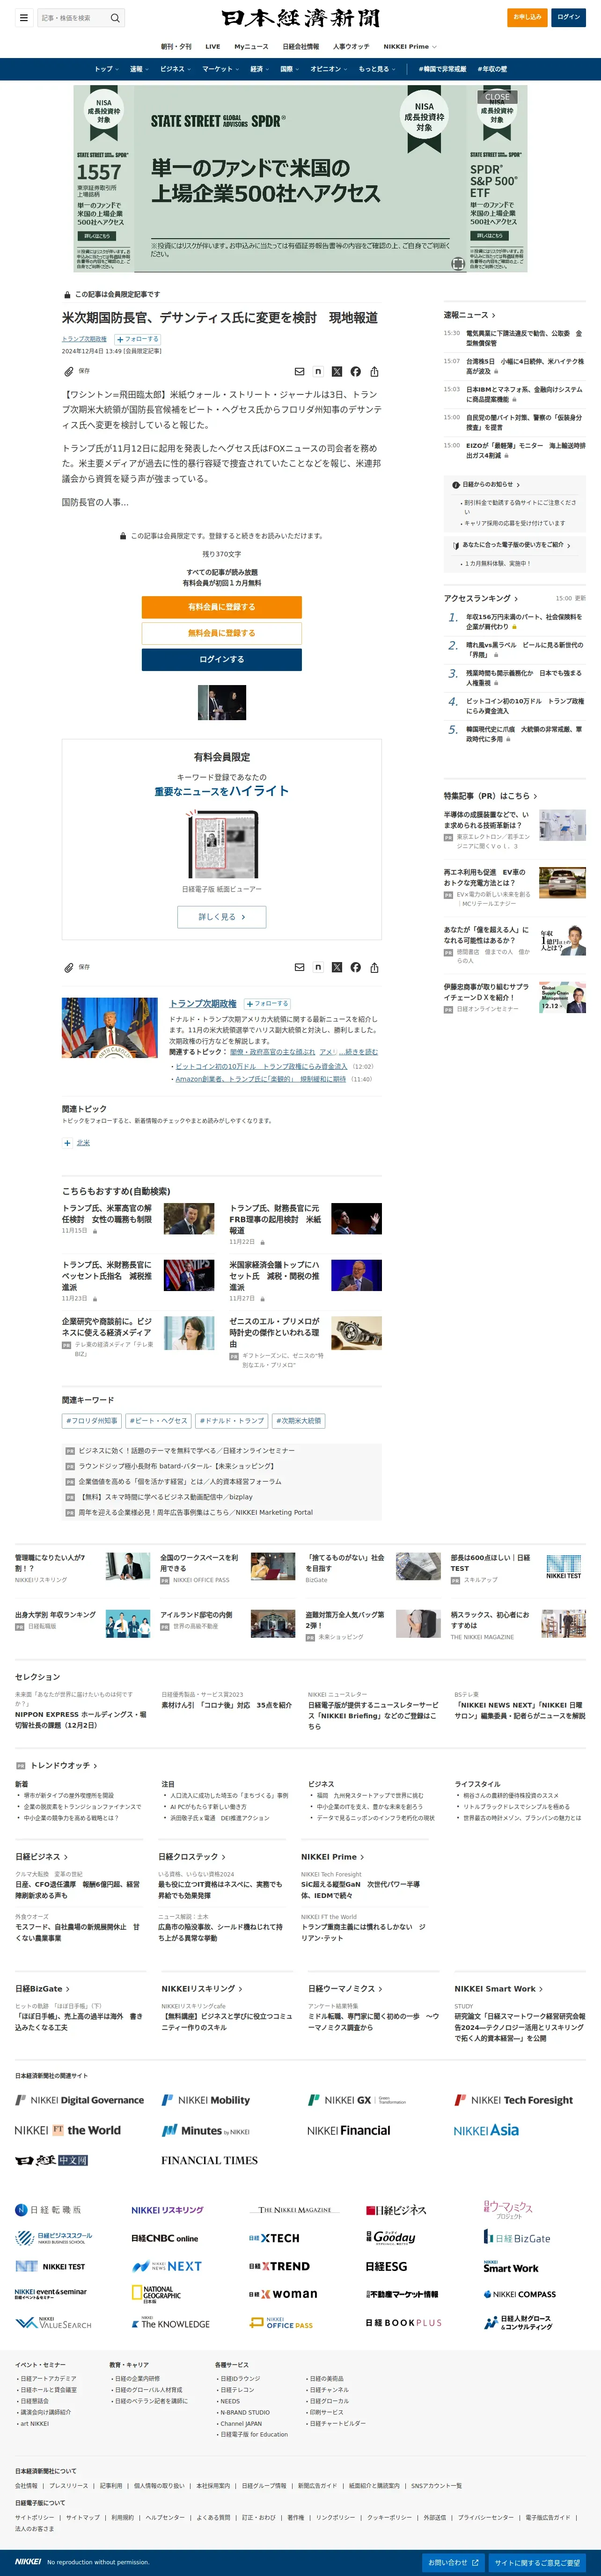Open the LIVE menu item

point(213,46)
